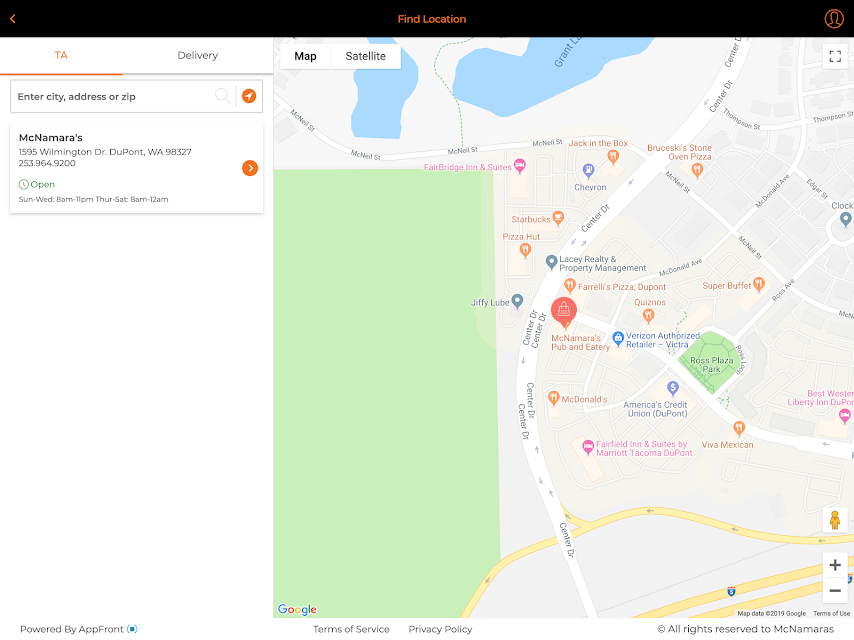The image size is (854, 640).
Task: Use current location arrow icon
Action: tap(249, 96)
